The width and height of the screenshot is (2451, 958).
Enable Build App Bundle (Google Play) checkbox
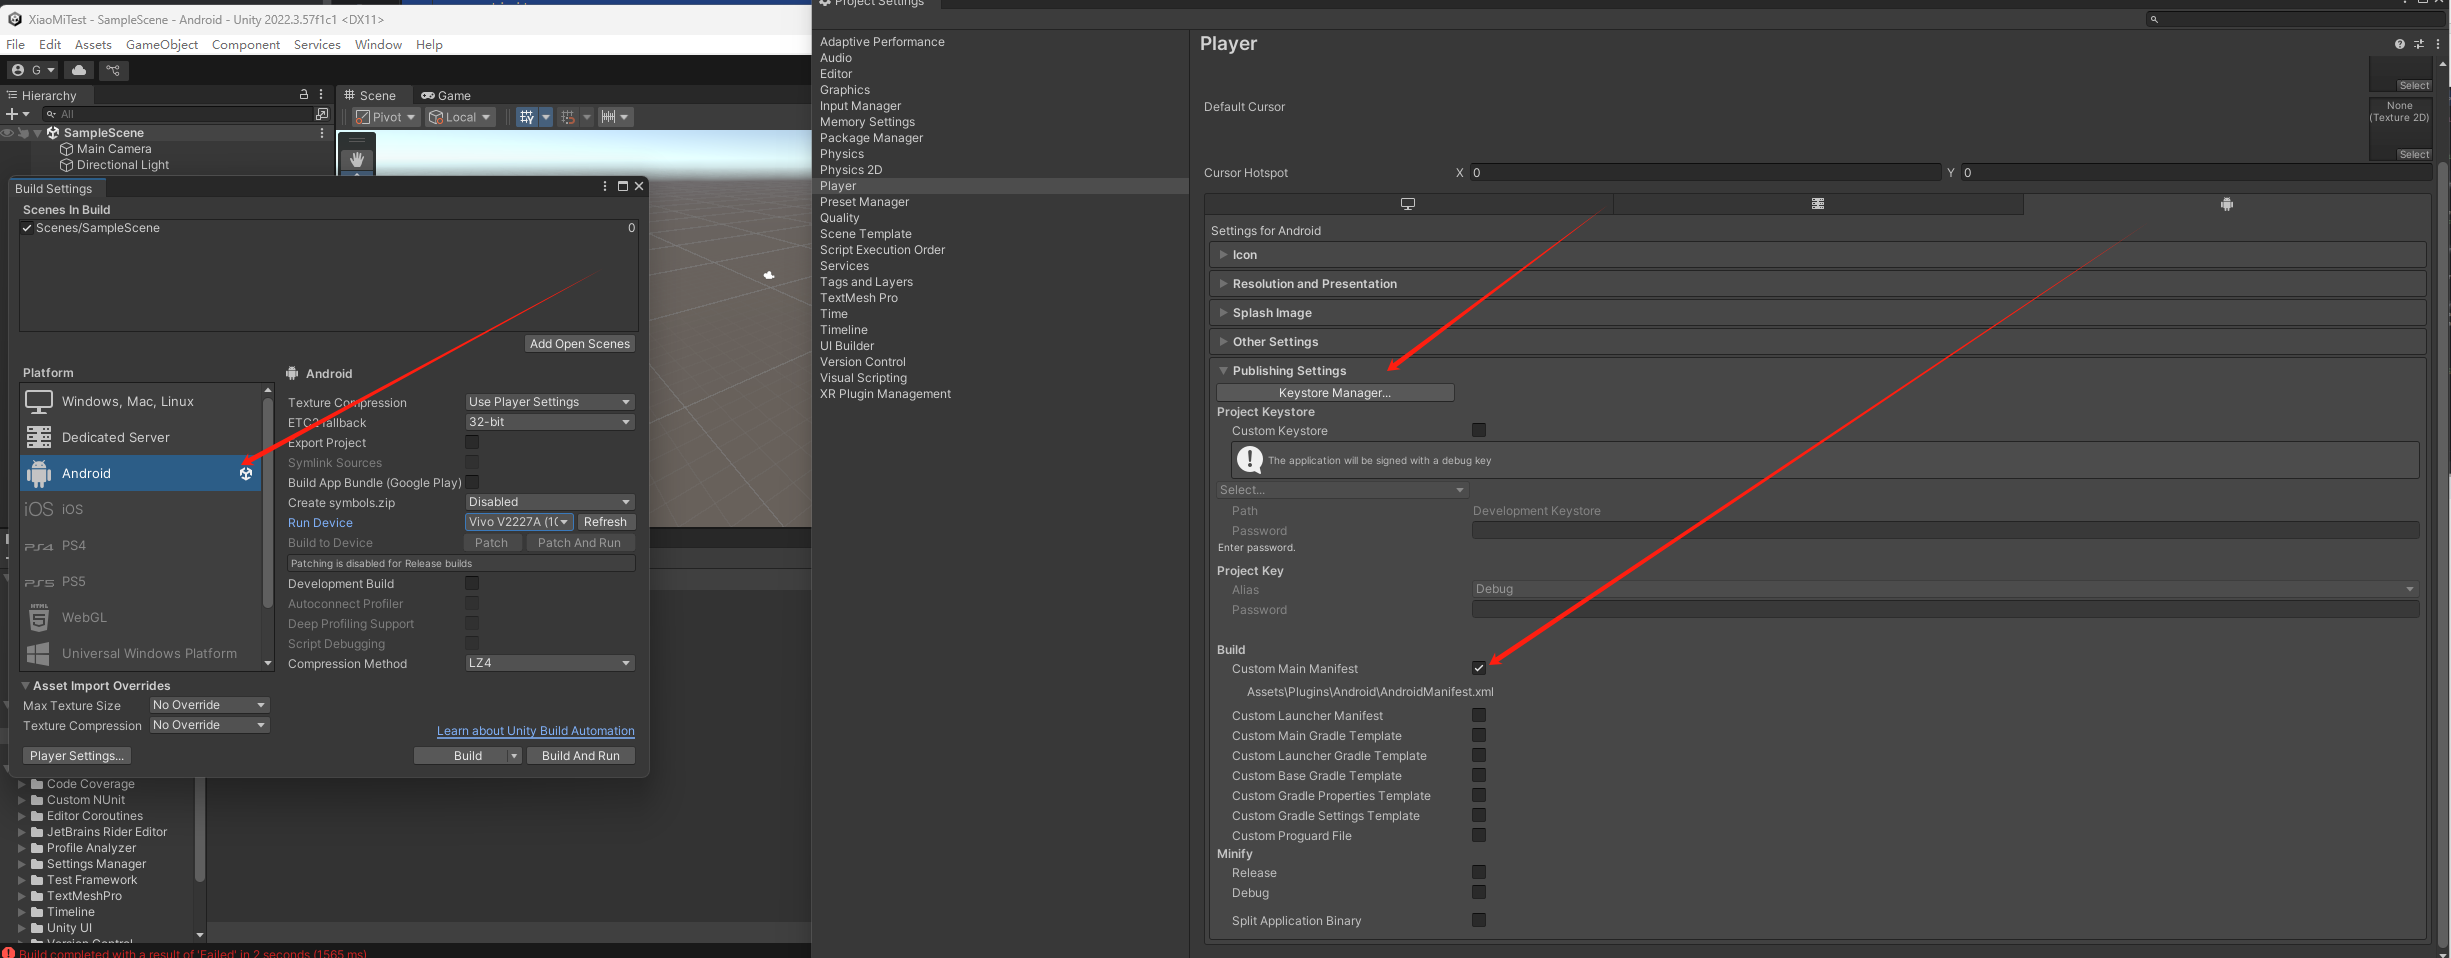472,482
